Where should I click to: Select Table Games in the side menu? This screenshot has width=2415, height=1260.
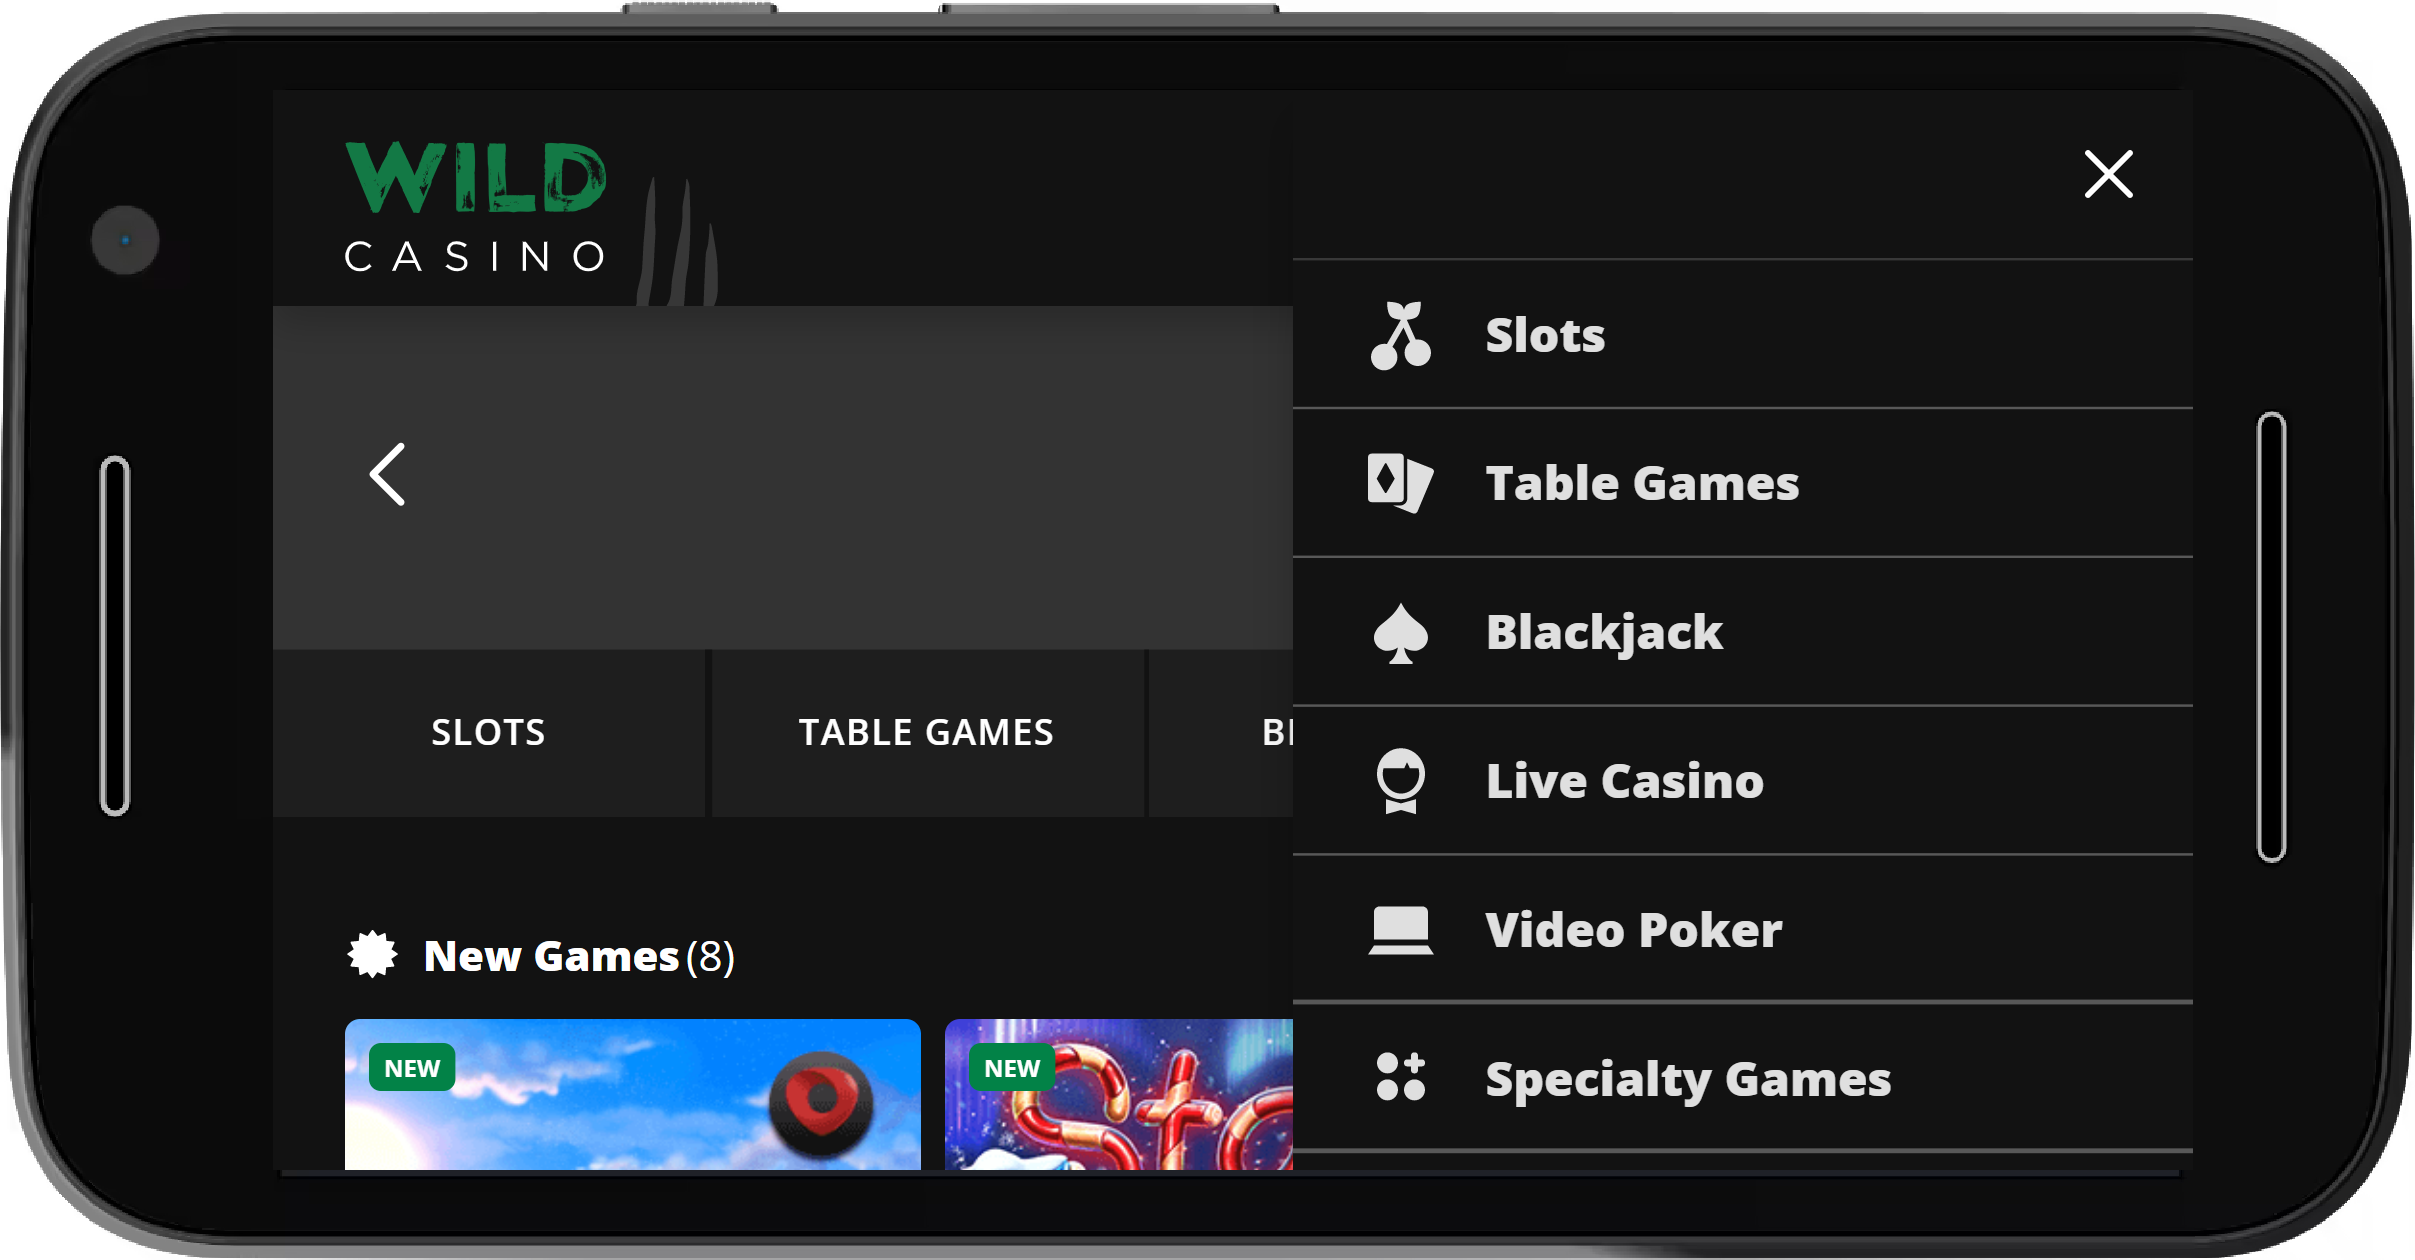(x=1742, y=483)
